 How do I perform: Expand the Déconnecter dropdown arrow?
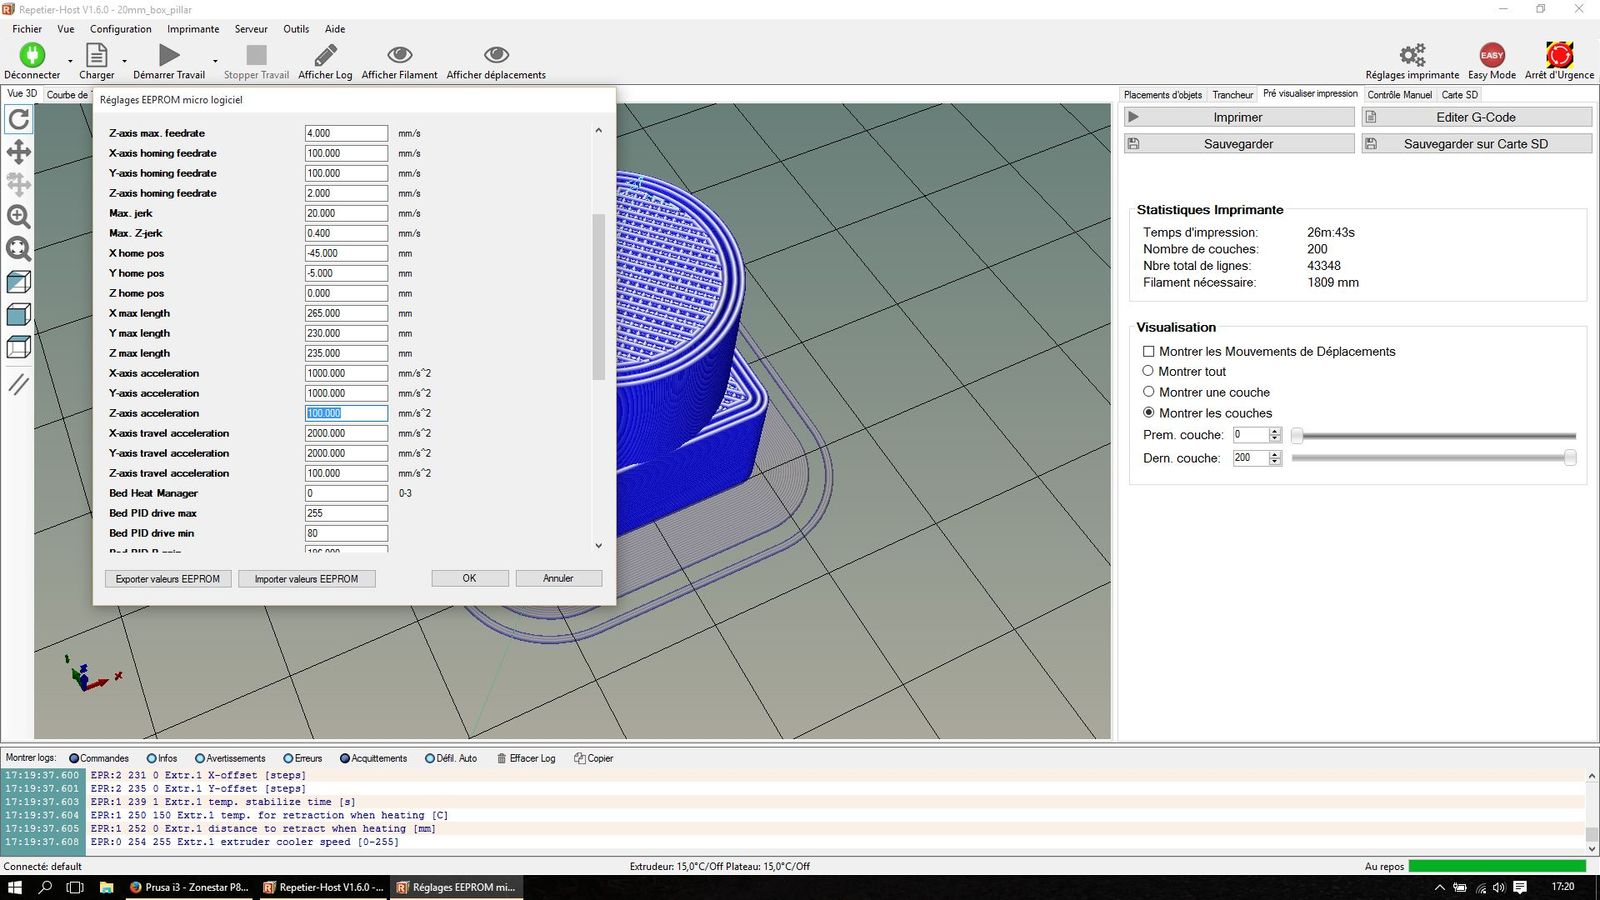[x=70, y=61]
